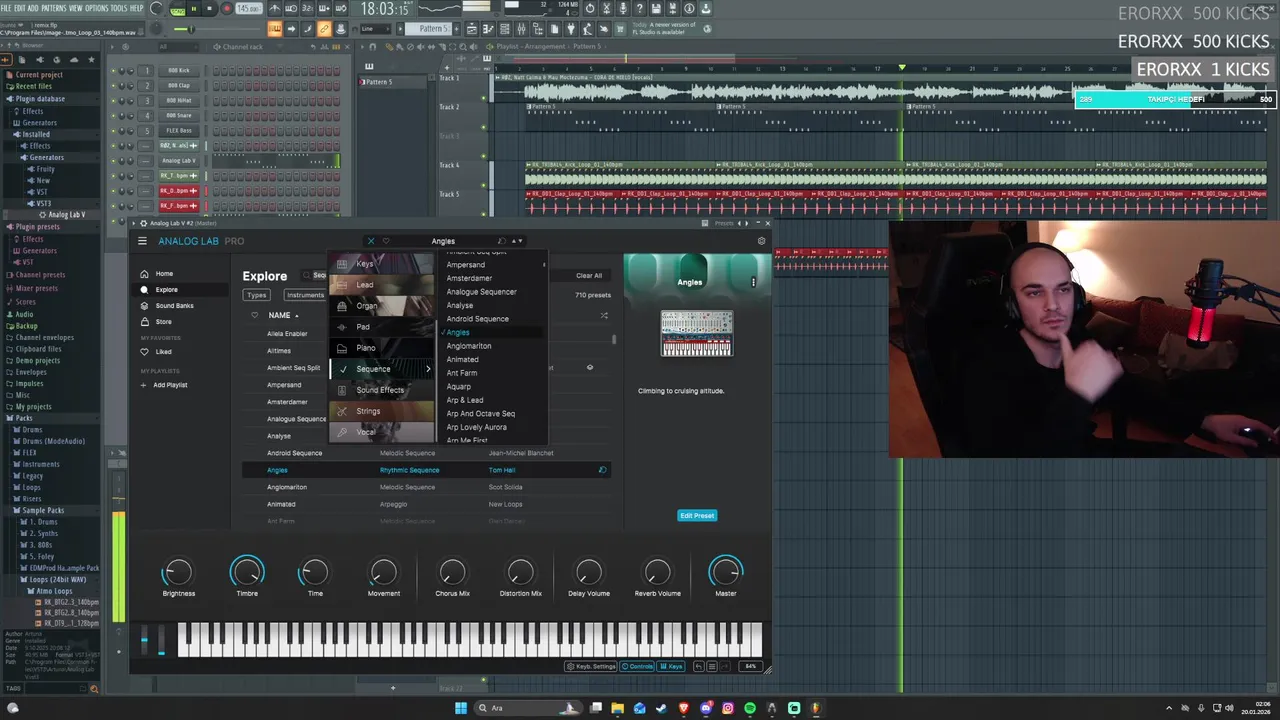Choose Android Sequence from preset submenu
Image resolution: width=1280 pixels, height=720 pixels.
pyautogui.click(x=477, y=319)
